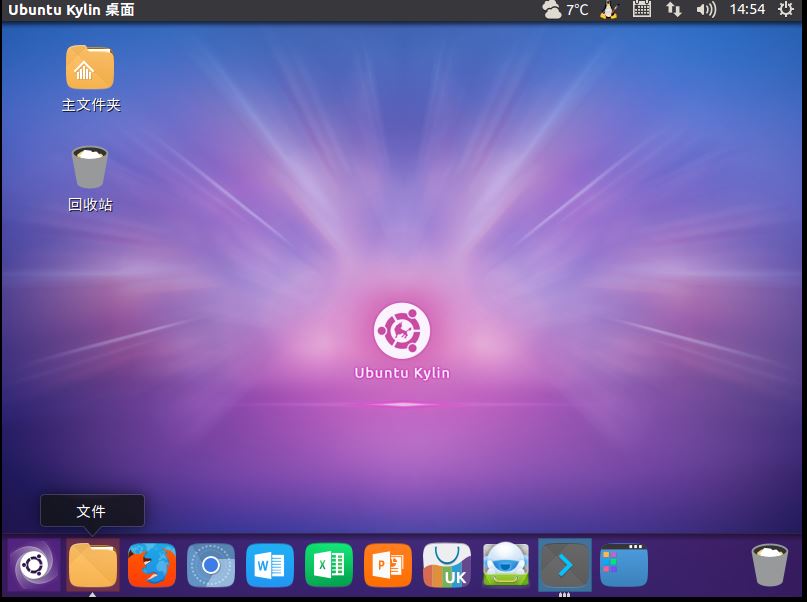Image resolution: width=807 pixels, height=602 pixels.
Task: Open the WPS Spreadsheets (X) icon
Action: click(x=329, y=565)
